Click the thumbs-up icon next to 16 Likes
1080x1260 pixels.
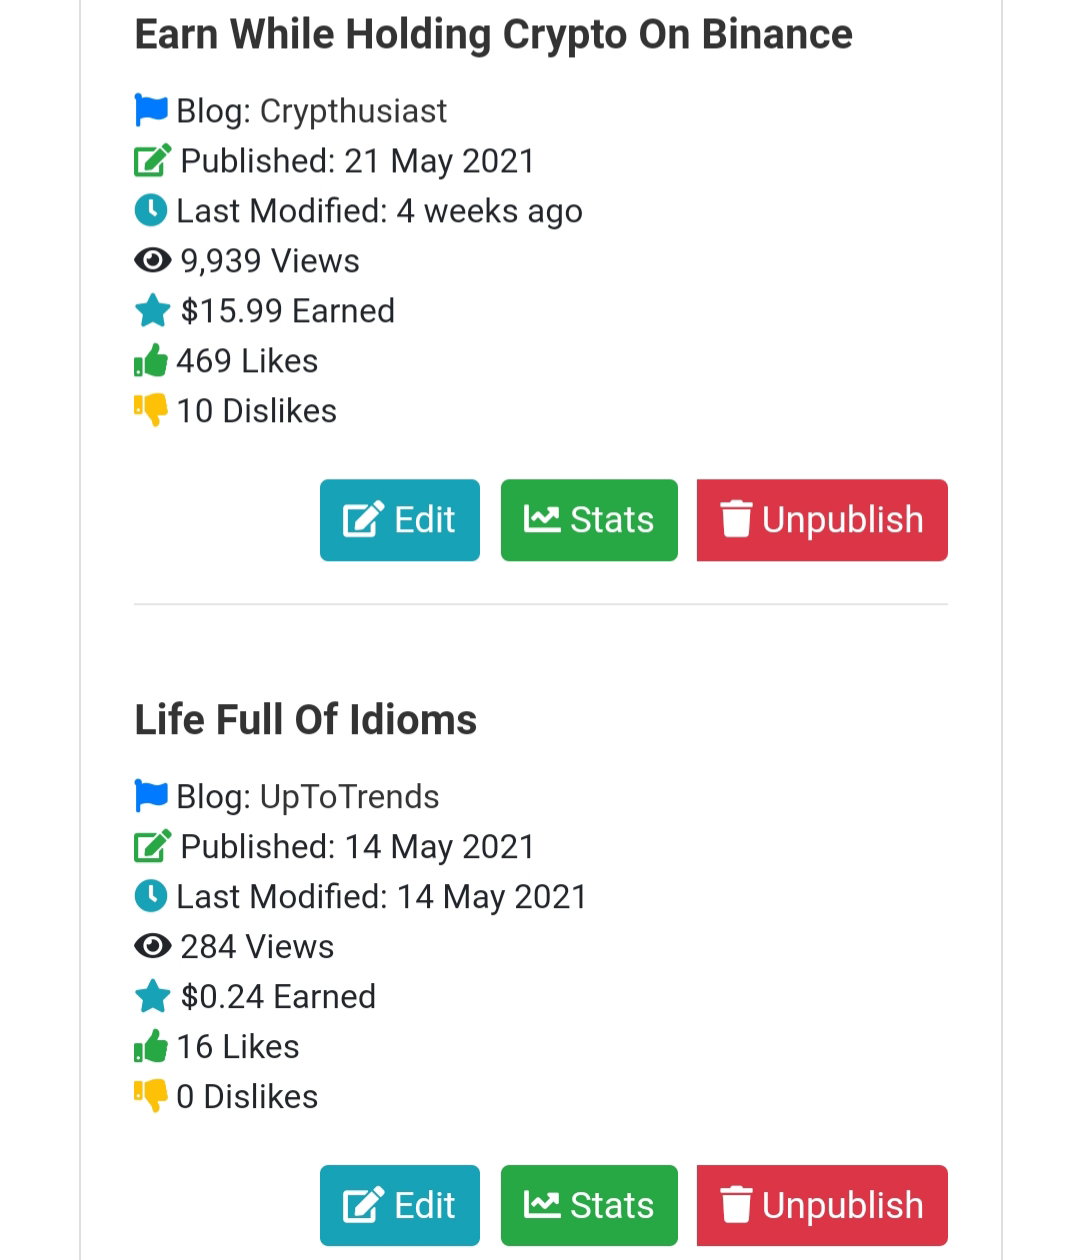(151, 1046)
